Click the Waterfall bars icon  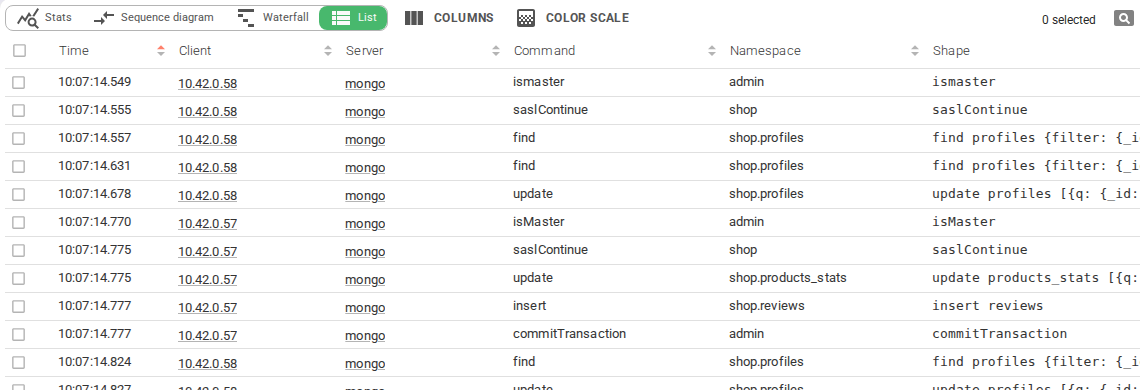(246, 18)
